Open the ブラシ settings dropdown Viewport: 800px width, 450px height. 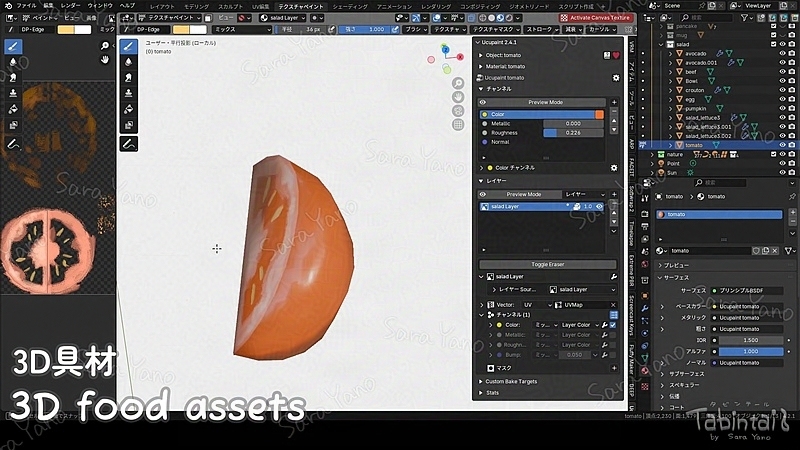(x=414, y=30)
